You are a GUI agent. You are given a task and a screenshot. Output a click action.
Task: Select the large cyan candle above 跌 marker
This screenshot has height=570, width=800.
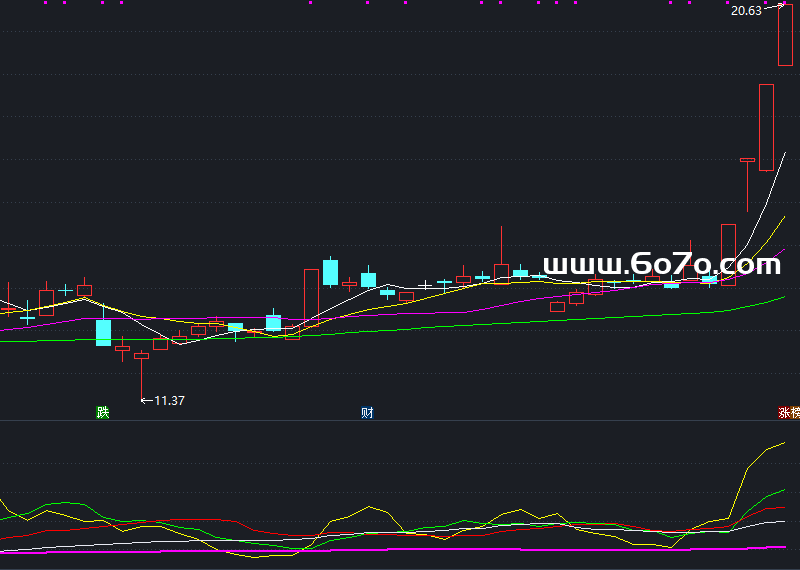103,332
